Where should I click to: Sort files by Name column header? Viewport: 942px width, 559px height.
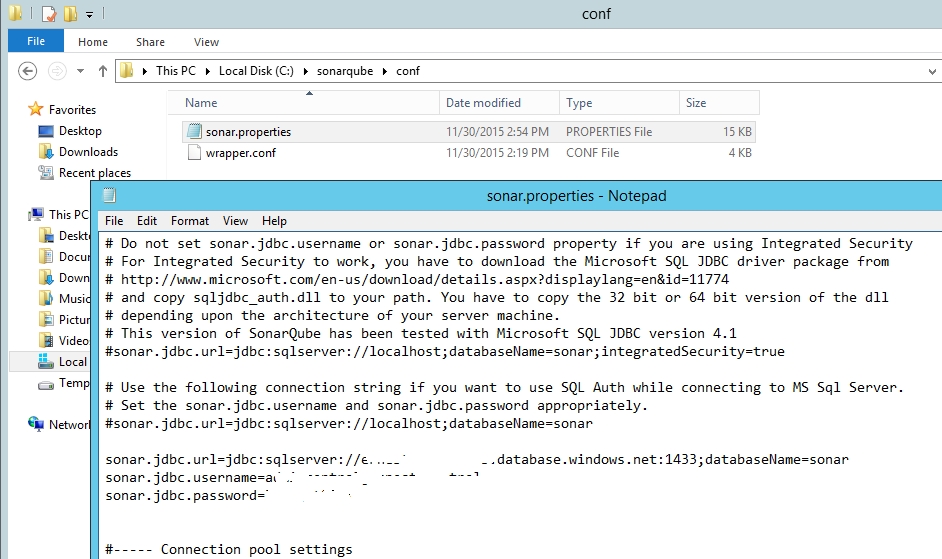pos(303,103)
